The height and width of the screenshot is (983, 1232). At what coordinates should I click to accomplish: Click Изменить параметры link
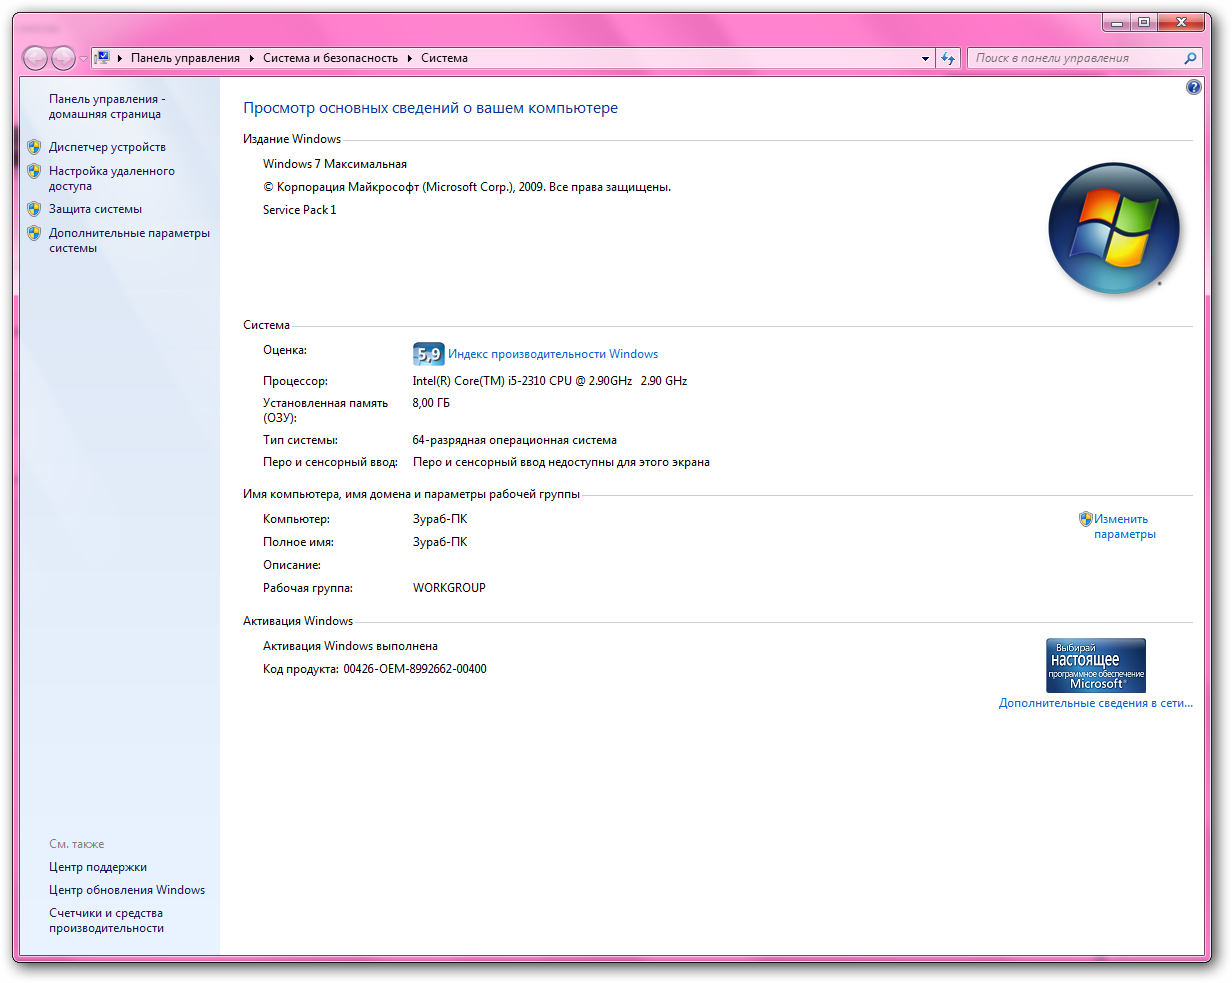click(x=1124, y=526)
